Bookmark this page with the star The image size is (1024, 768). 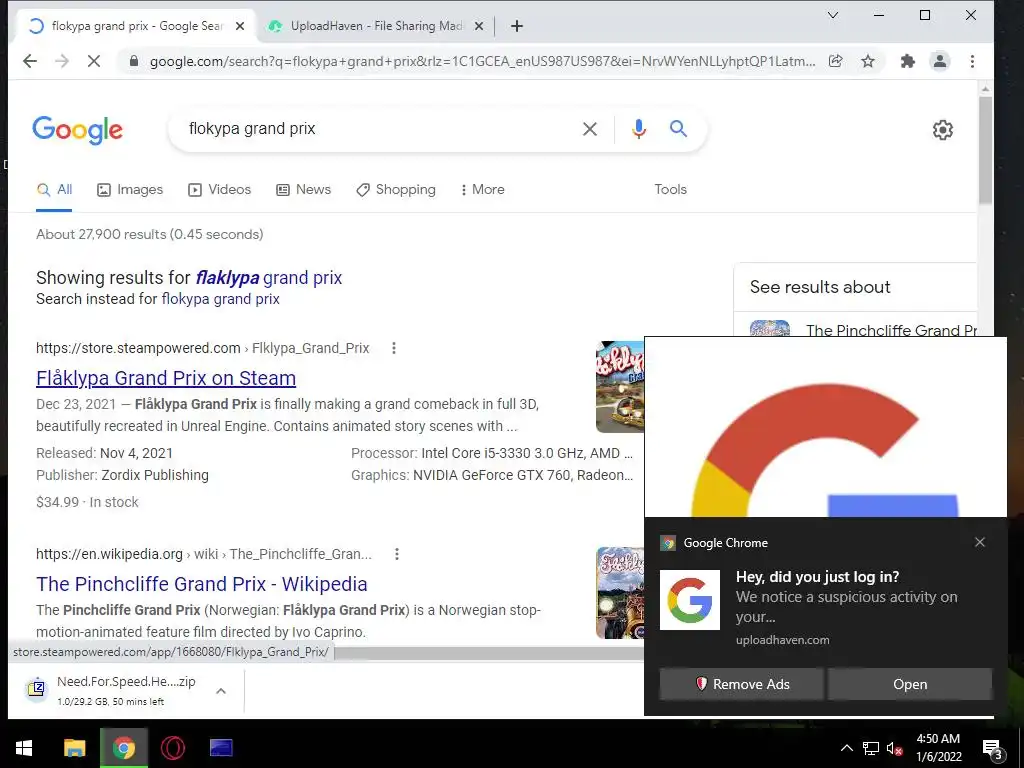point(868,61)
